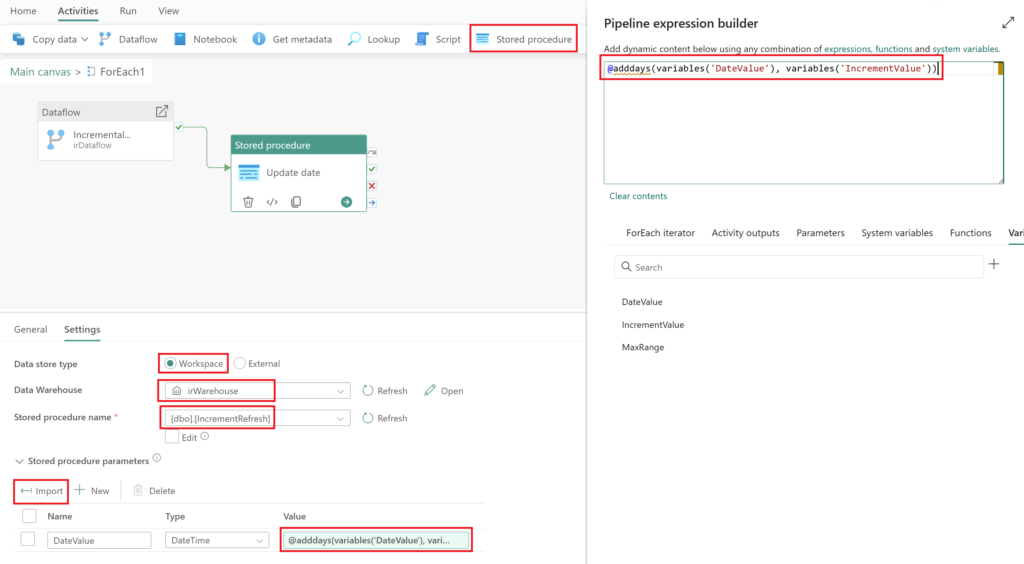Open the expressions help link
The width and height of the screenshot is (1024, 564).
(847, 49)
